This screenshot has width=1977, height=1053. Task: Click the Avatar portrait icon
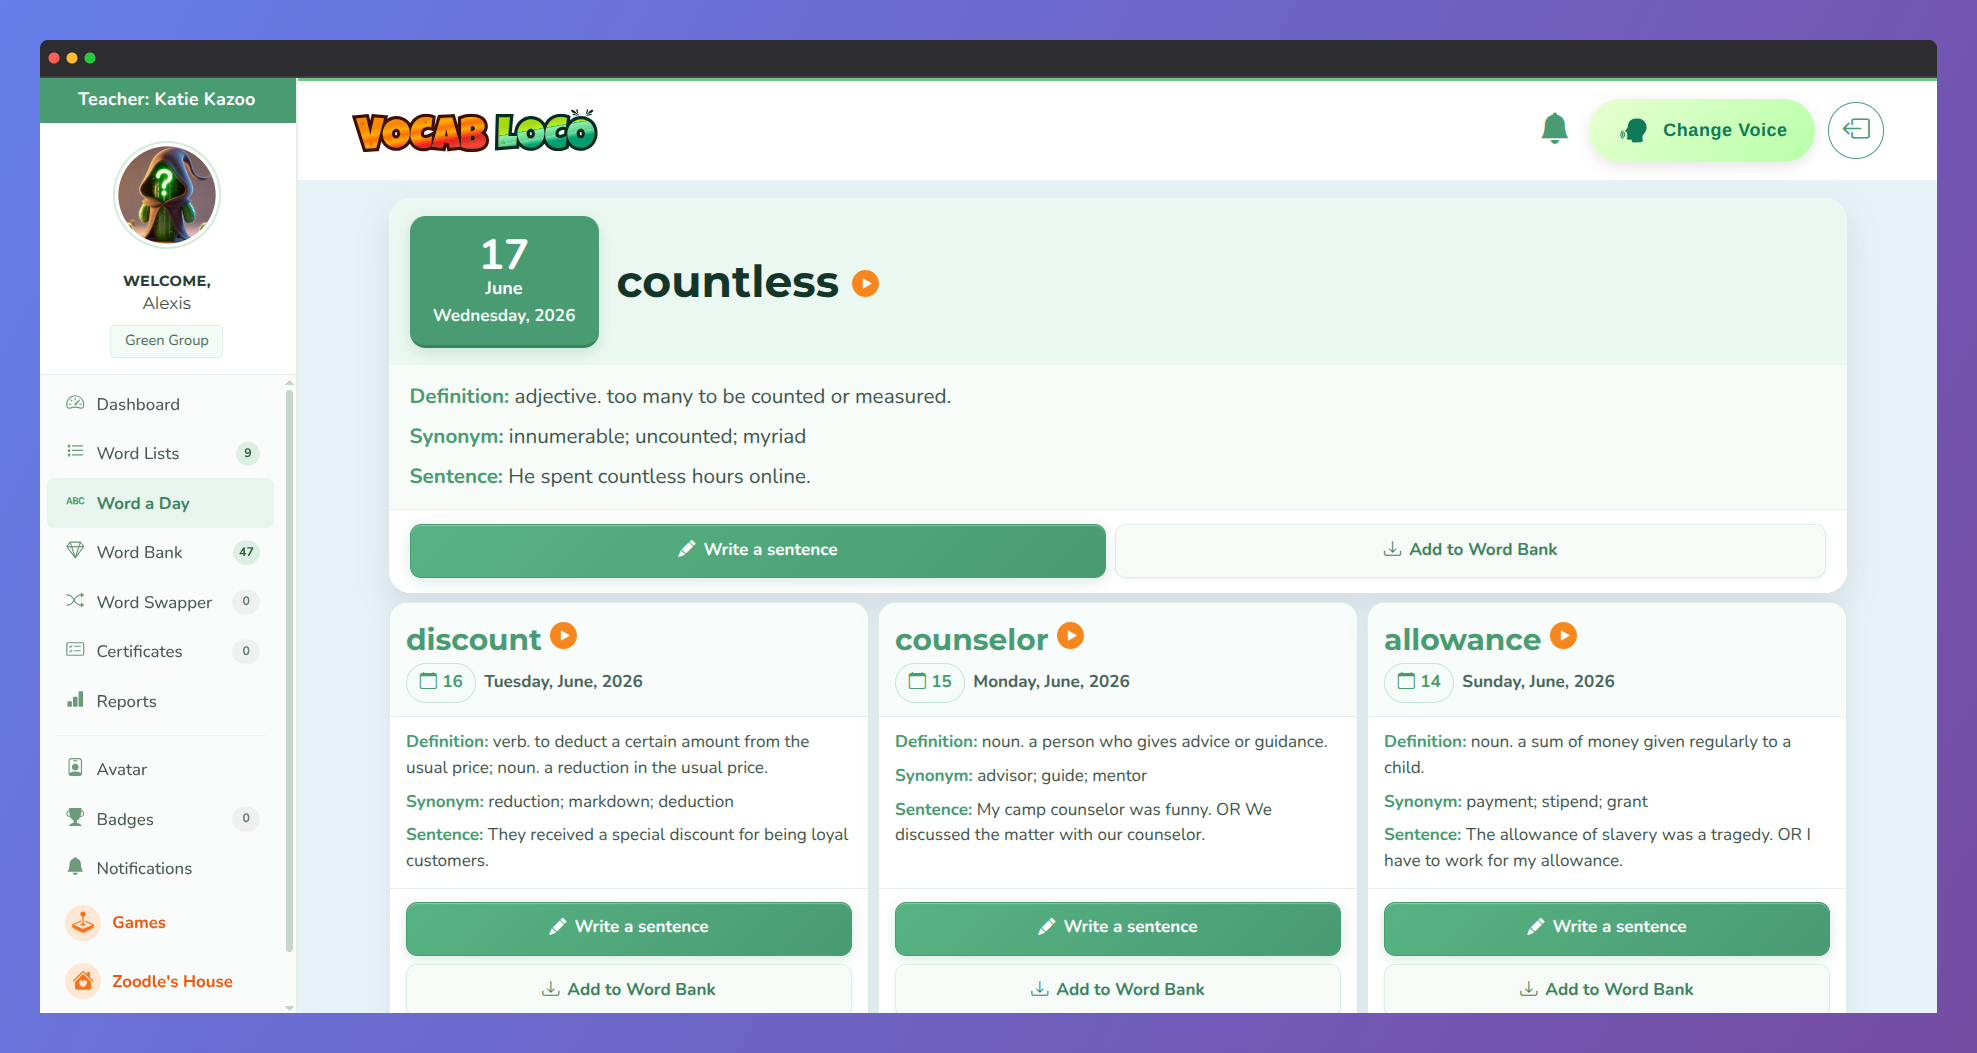75,768
